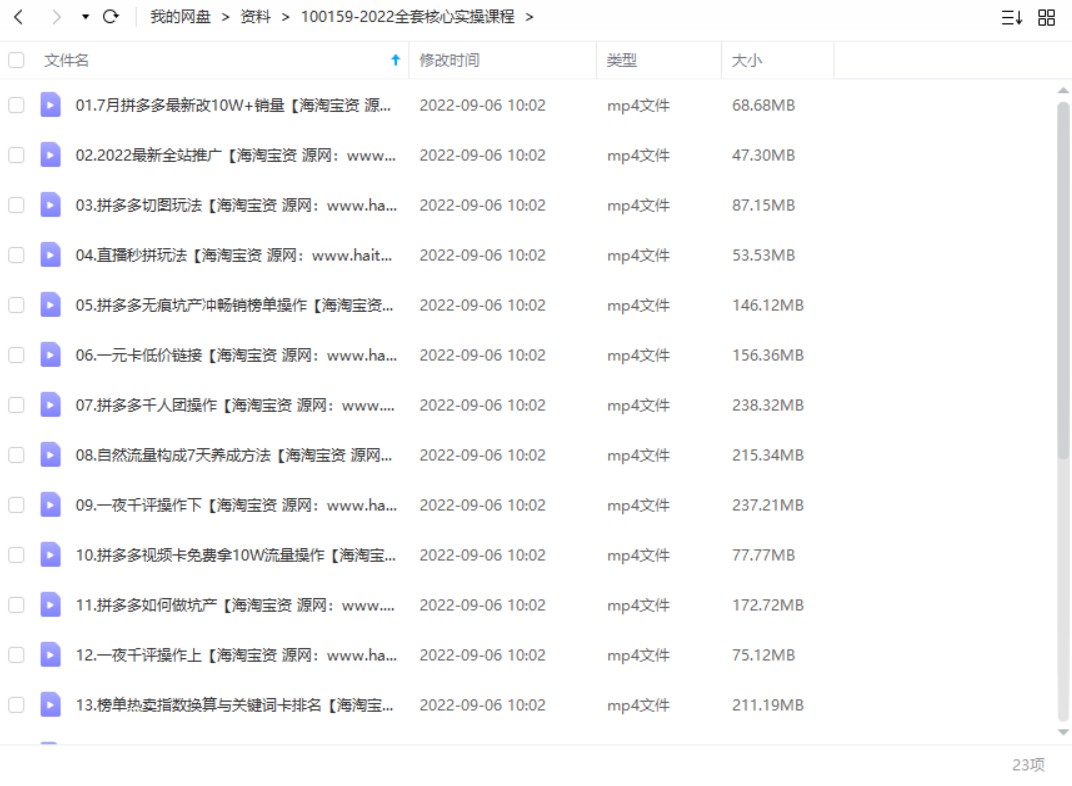Switch to grid view layout
Viewport: 1072px width, 786px height.
click(1047, 18)
